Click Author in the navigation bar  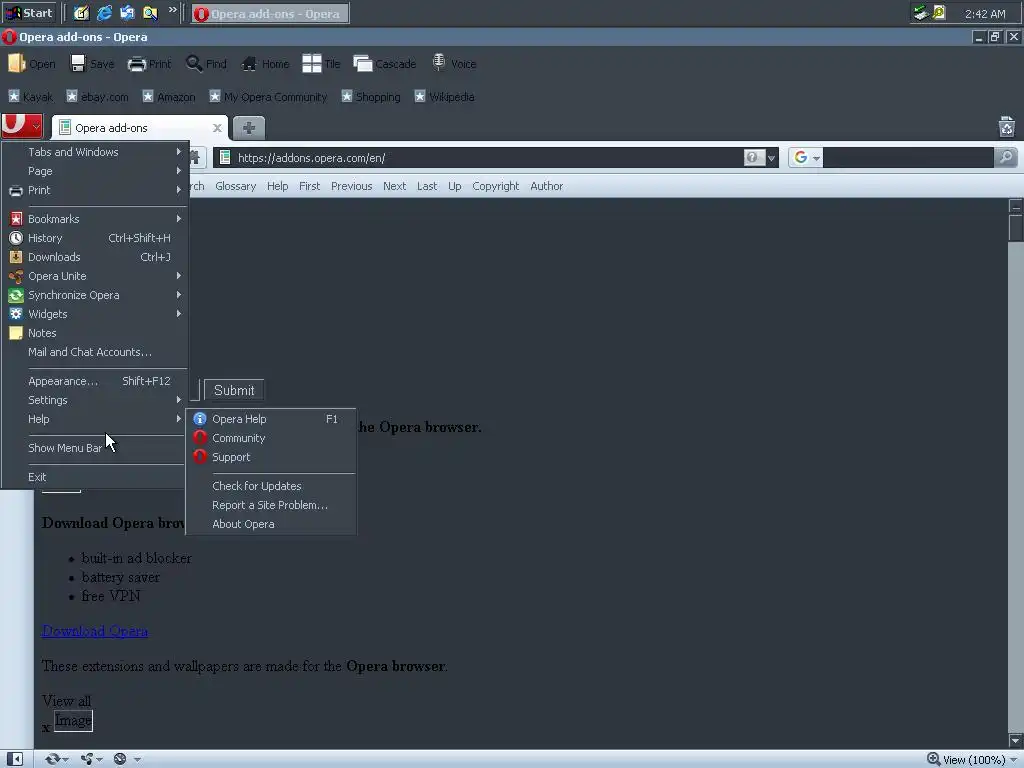547,186
